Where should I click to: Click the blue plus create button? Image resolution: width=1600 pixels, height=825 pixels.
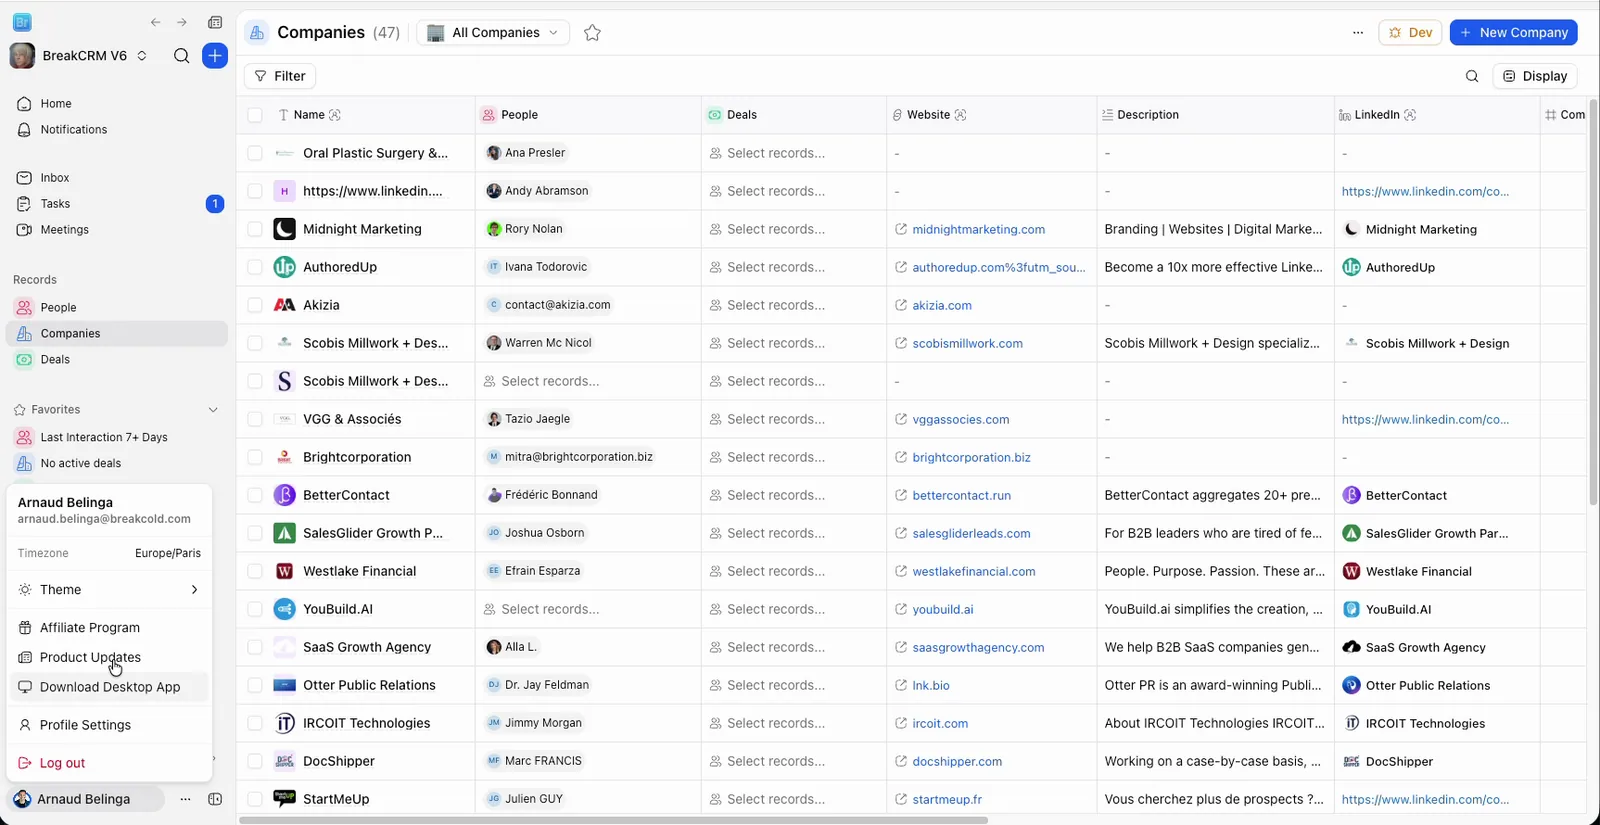[215, 56]
